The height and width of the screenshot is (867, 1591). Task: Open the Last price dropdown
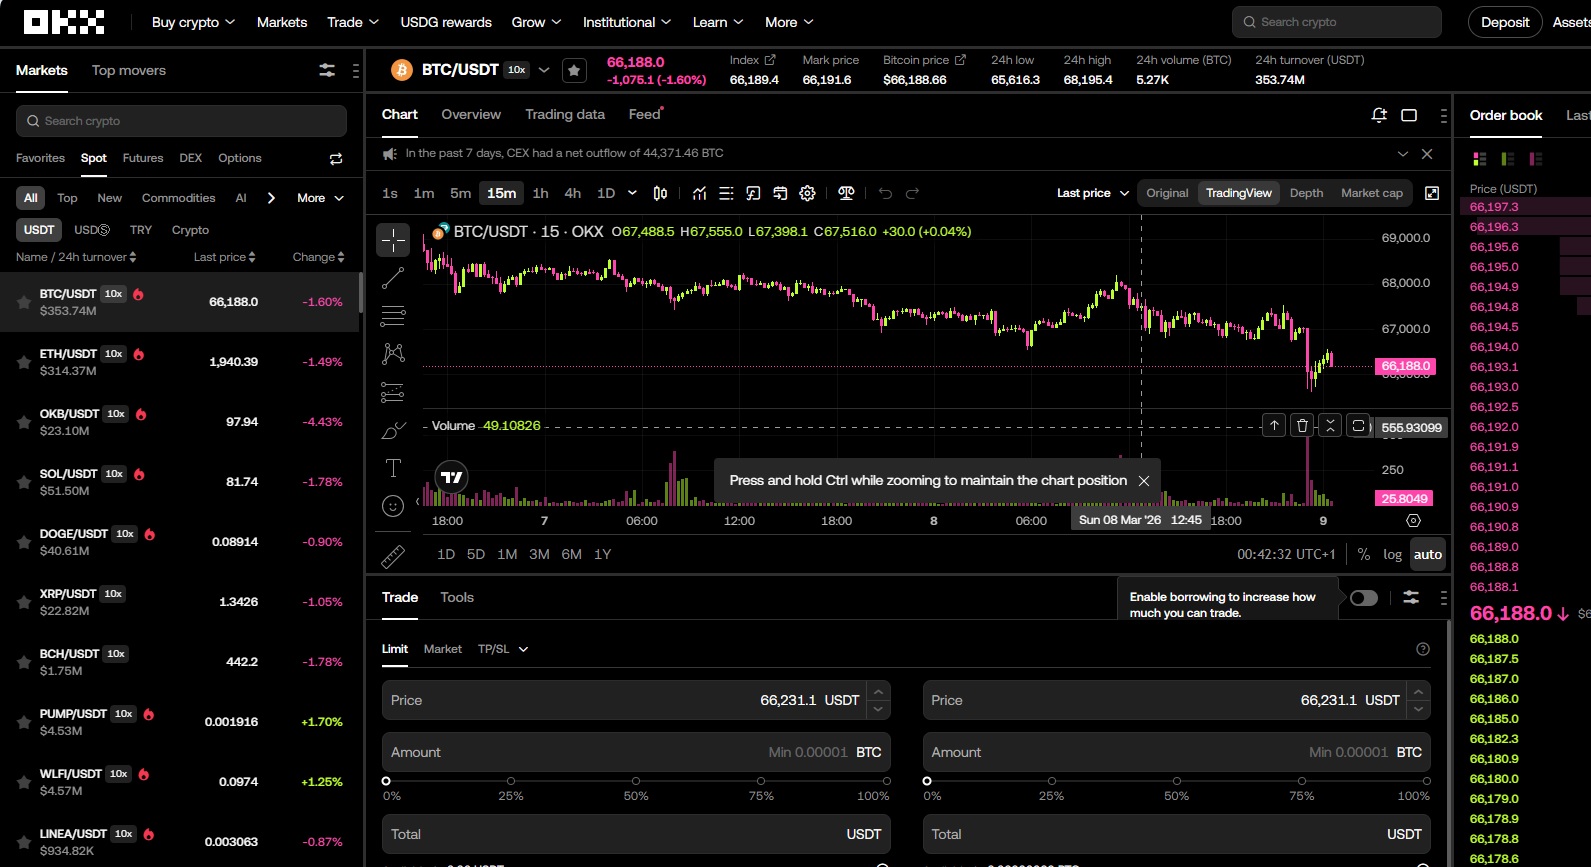pos(1093,193)
